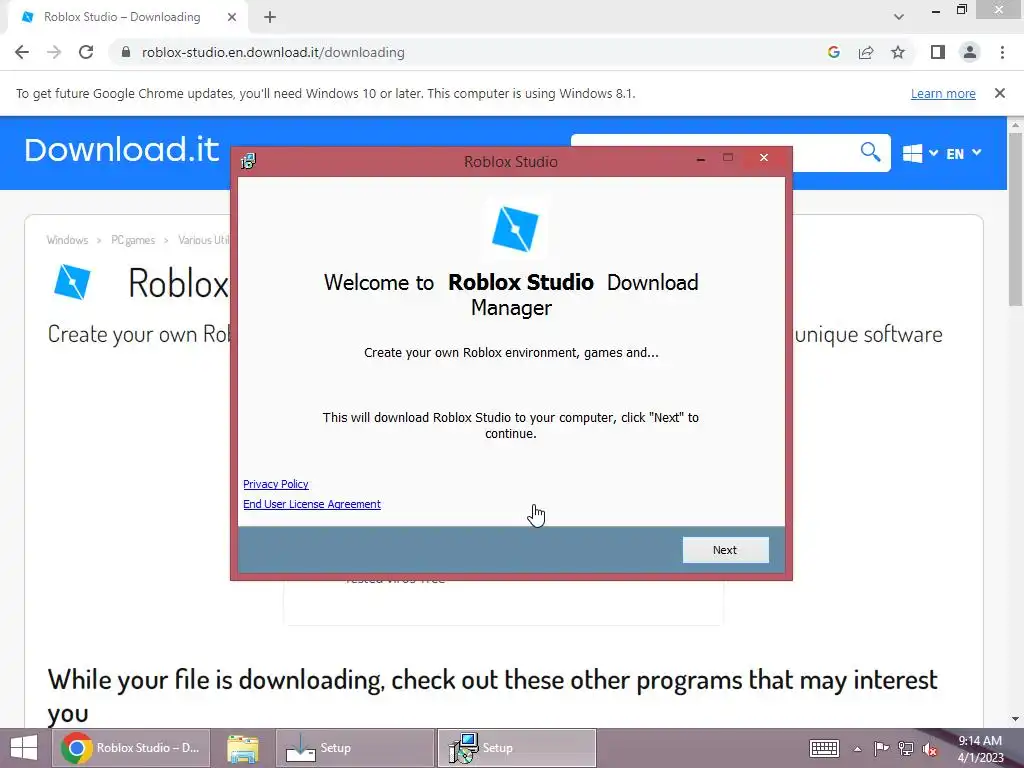Screen dimensions: 1024x768
Task: Open the Chrome tab search chevron
Action: (x=899, y=17)
